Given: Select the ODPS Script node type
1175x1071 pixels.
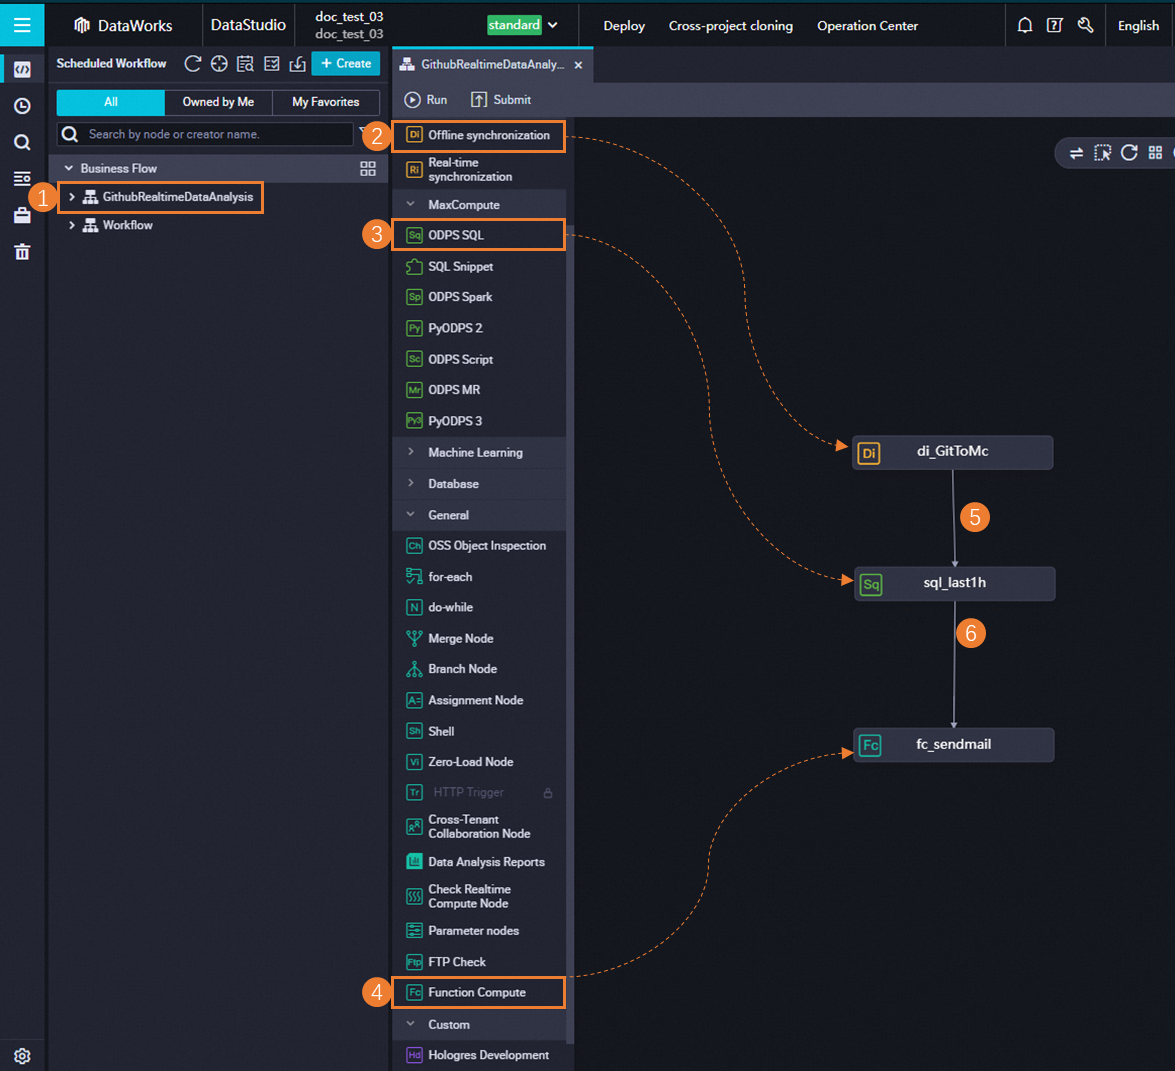Looking at the screenshot, I should coord(479,359).
